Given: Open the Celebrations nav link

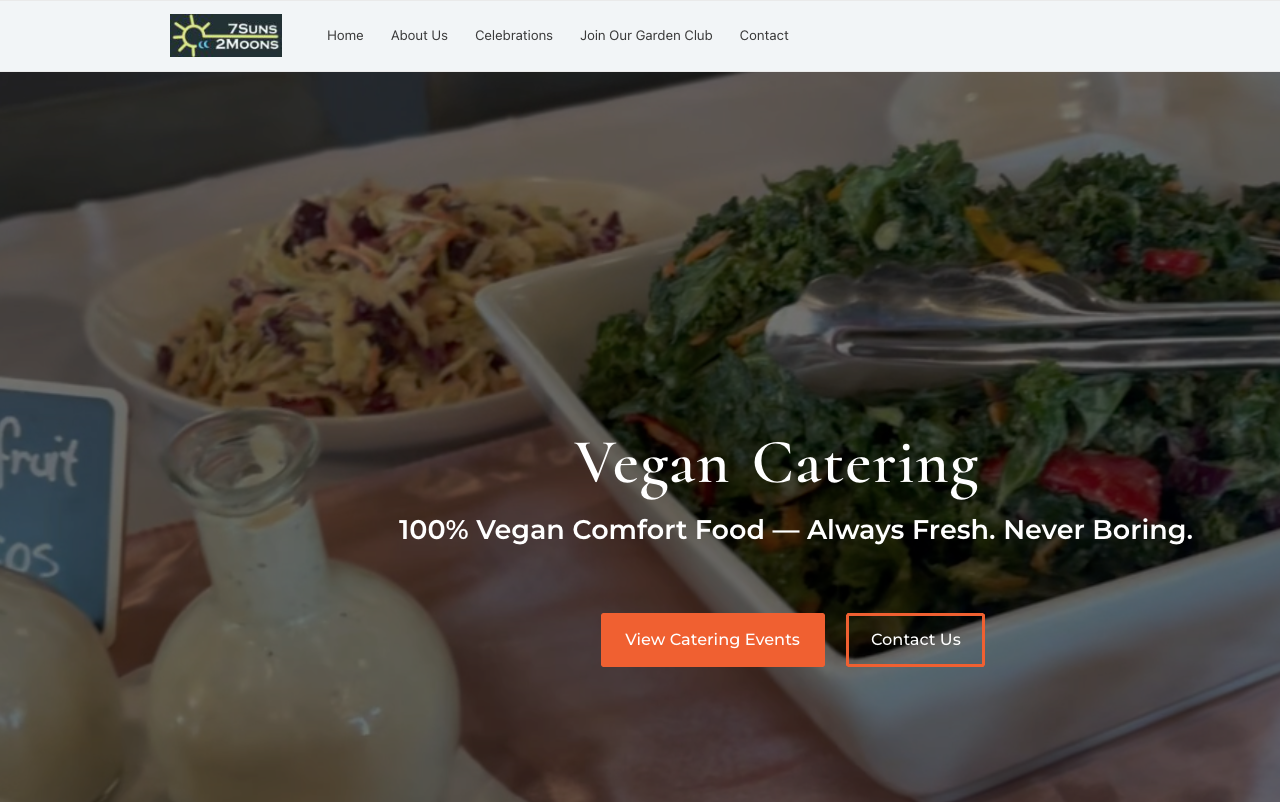Looking at the screenshot, I should click(x=514, y=35).
